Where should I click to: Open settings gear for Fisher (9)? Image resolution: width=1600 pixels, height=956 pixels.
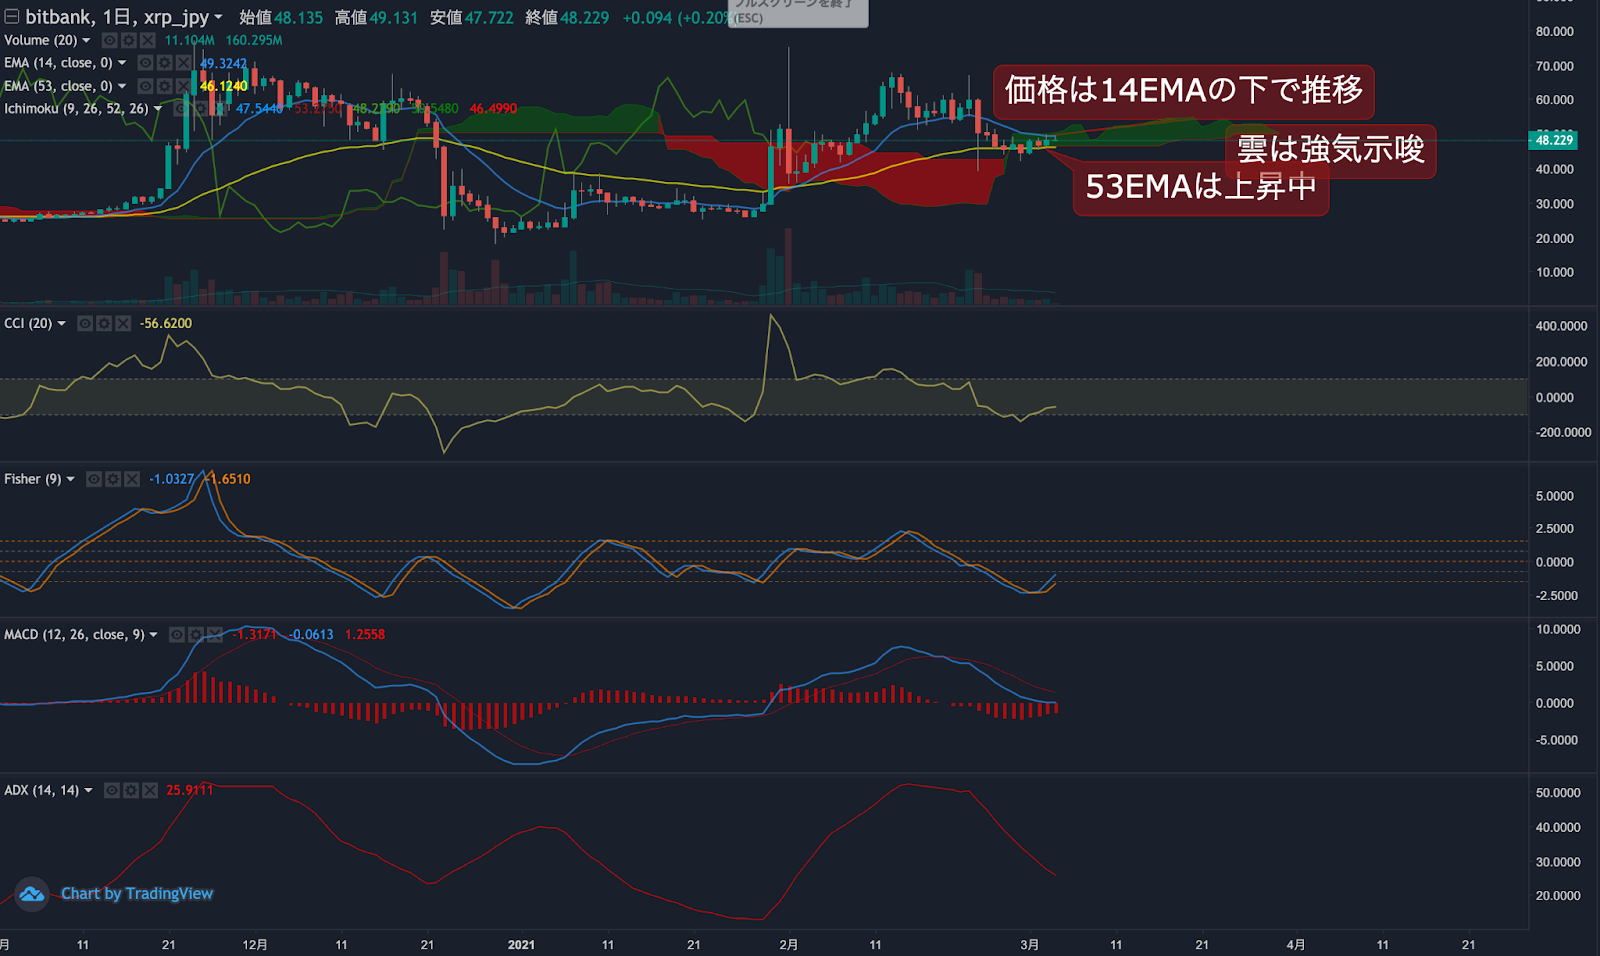point(113,479)
